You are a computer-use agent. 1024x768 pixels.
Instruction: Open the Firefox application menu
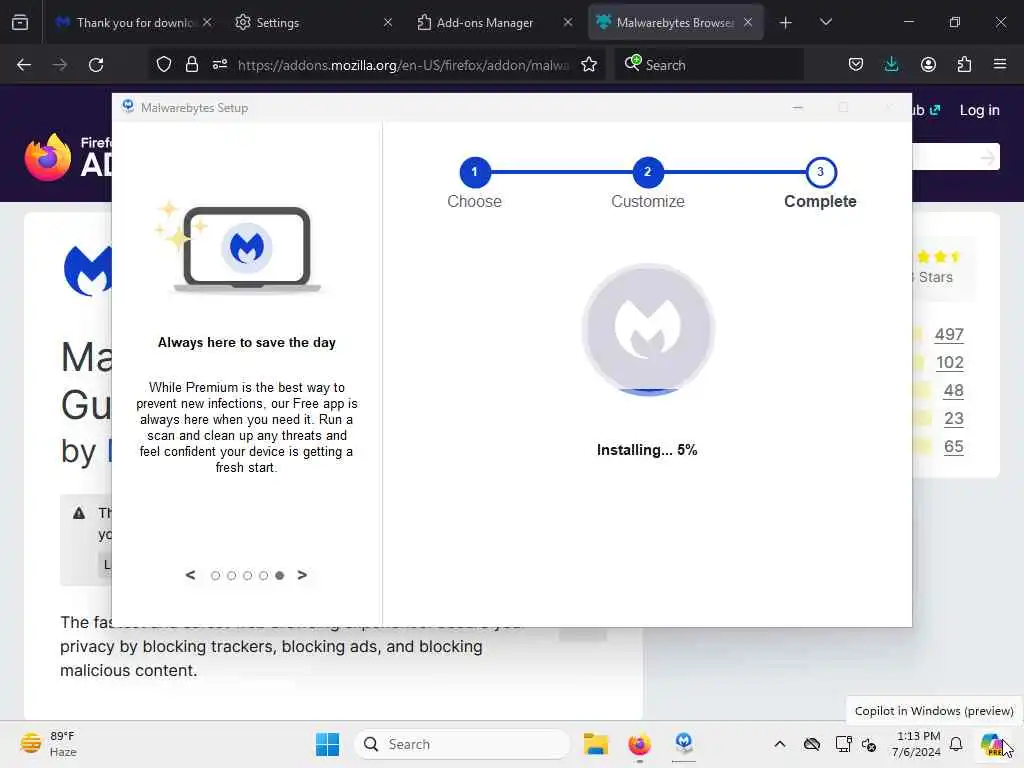1000,65
